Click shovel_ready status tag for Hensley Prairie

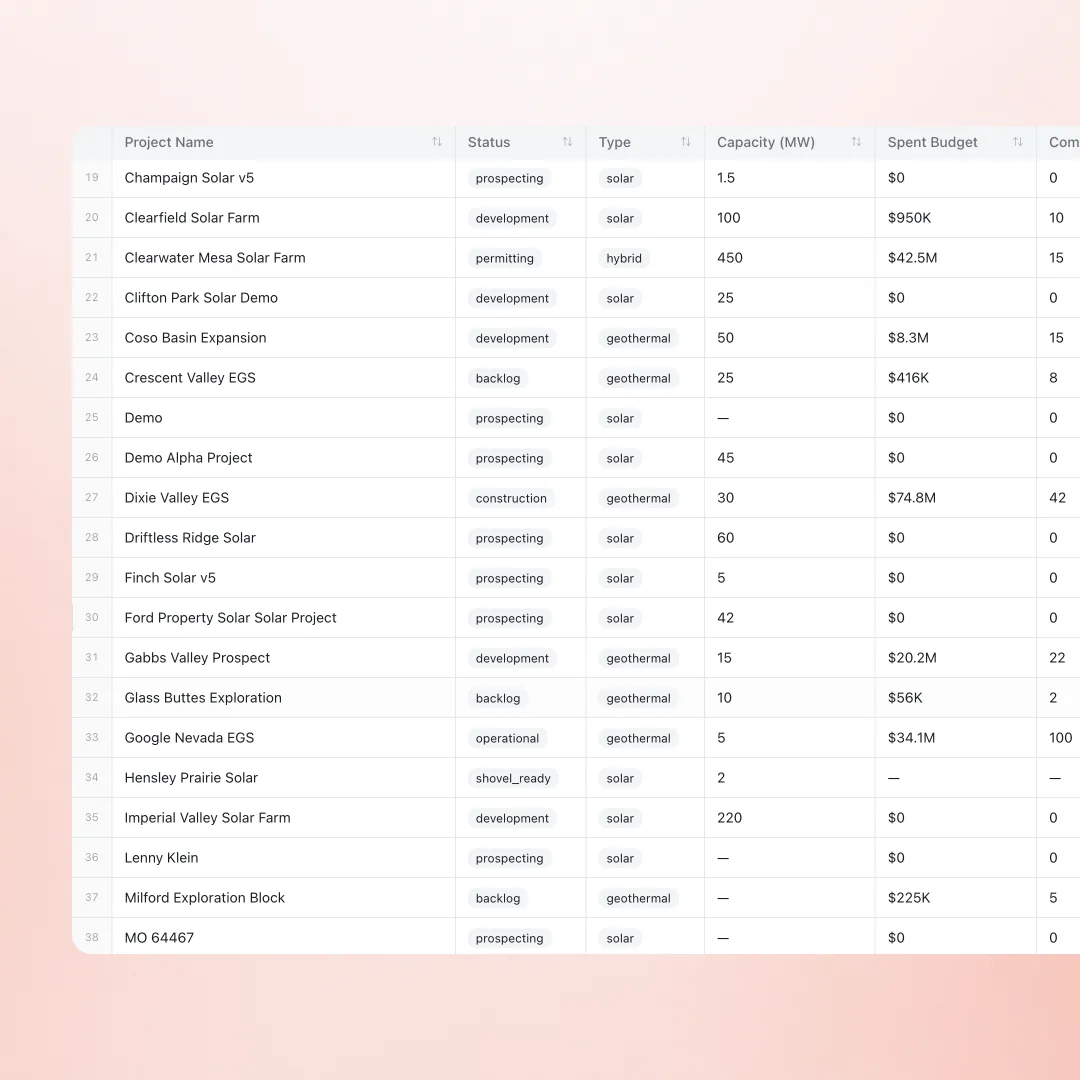(513, 778)
